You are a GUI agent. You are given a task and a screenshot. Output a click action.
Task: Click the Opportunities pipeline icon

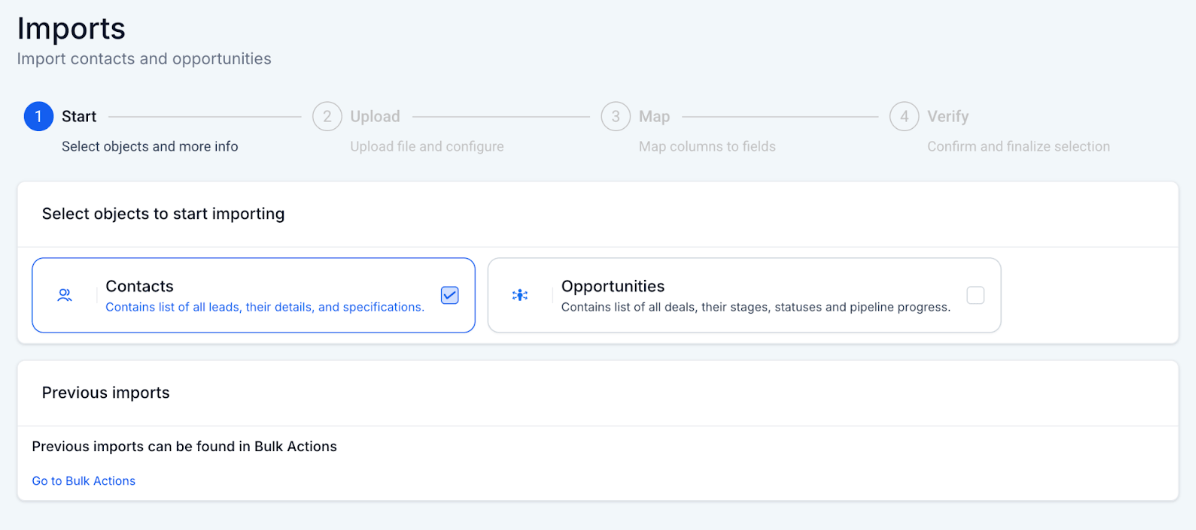tap(520, 295)
